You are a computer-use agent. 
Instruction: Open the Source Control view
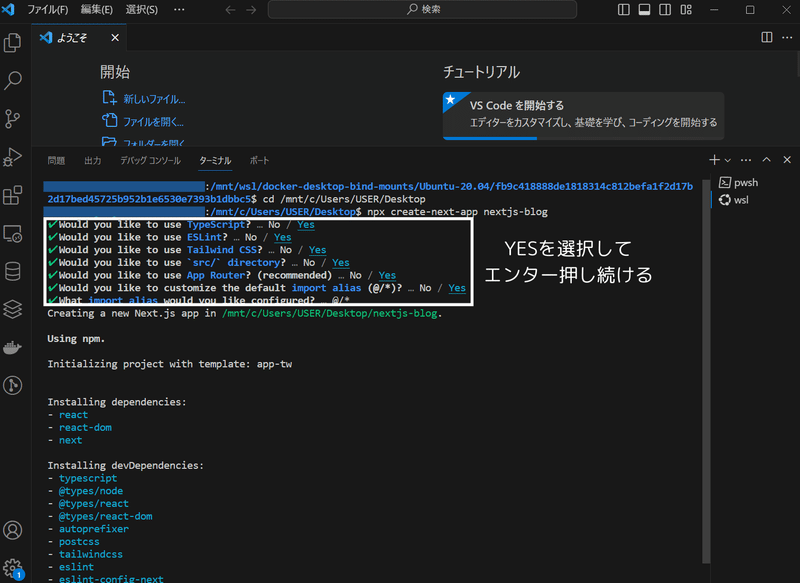coord(13,118)
